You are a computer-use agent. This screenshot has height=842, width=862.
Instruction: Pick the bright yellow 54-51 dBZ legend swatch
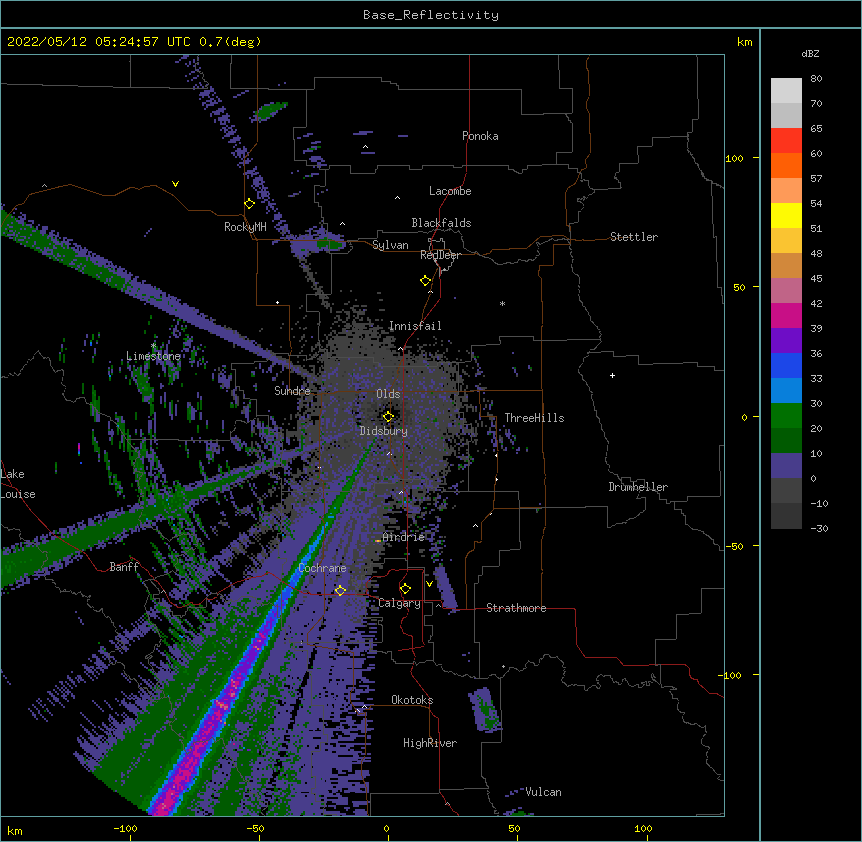pyautogui.click(x=786, y=215)
